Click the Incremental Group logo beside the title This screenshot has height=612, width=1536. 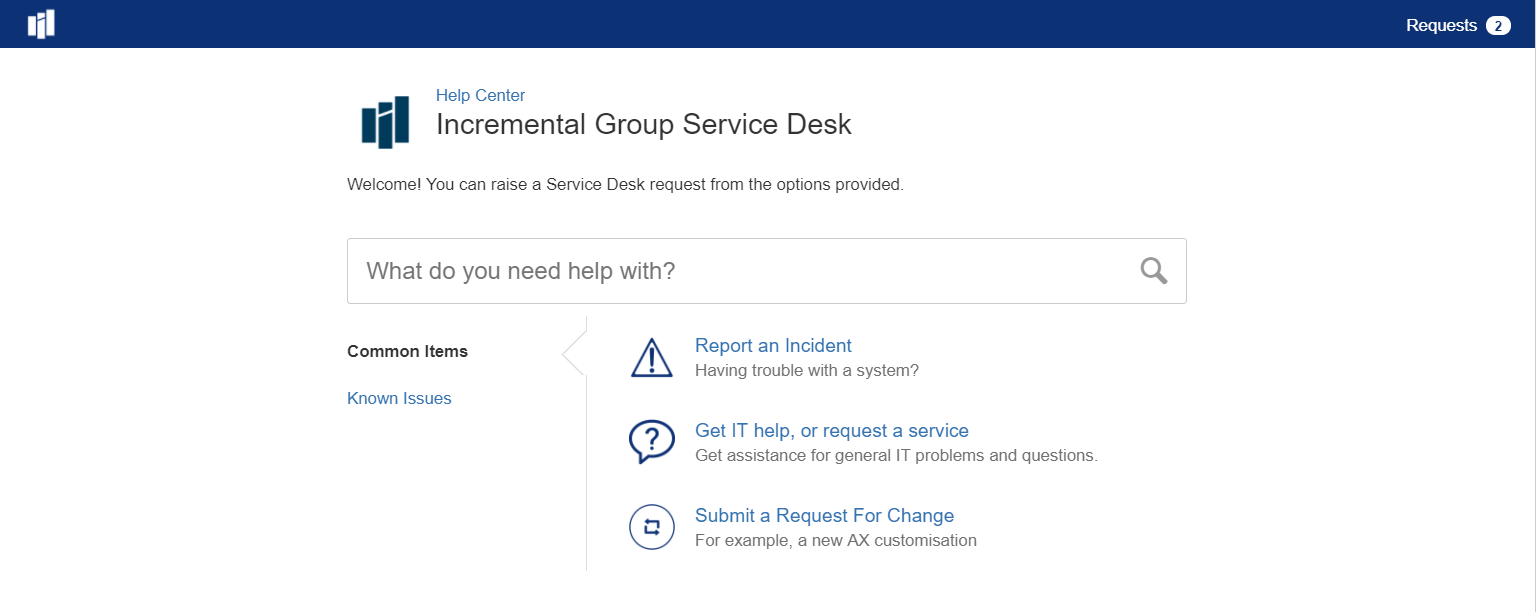point(385,122)
